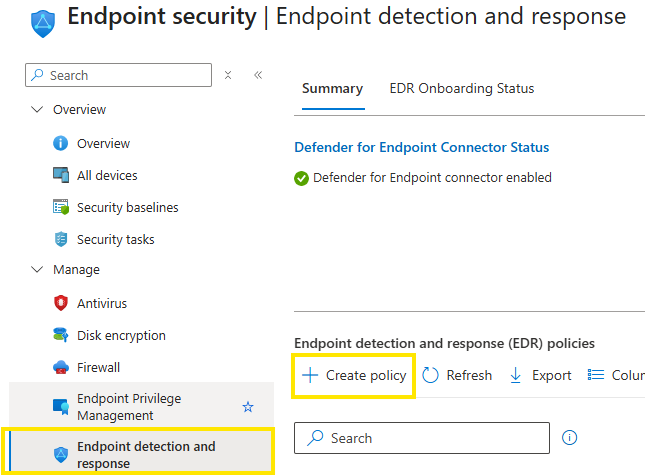Collapse the sidebar menu with double chevron

257,75
